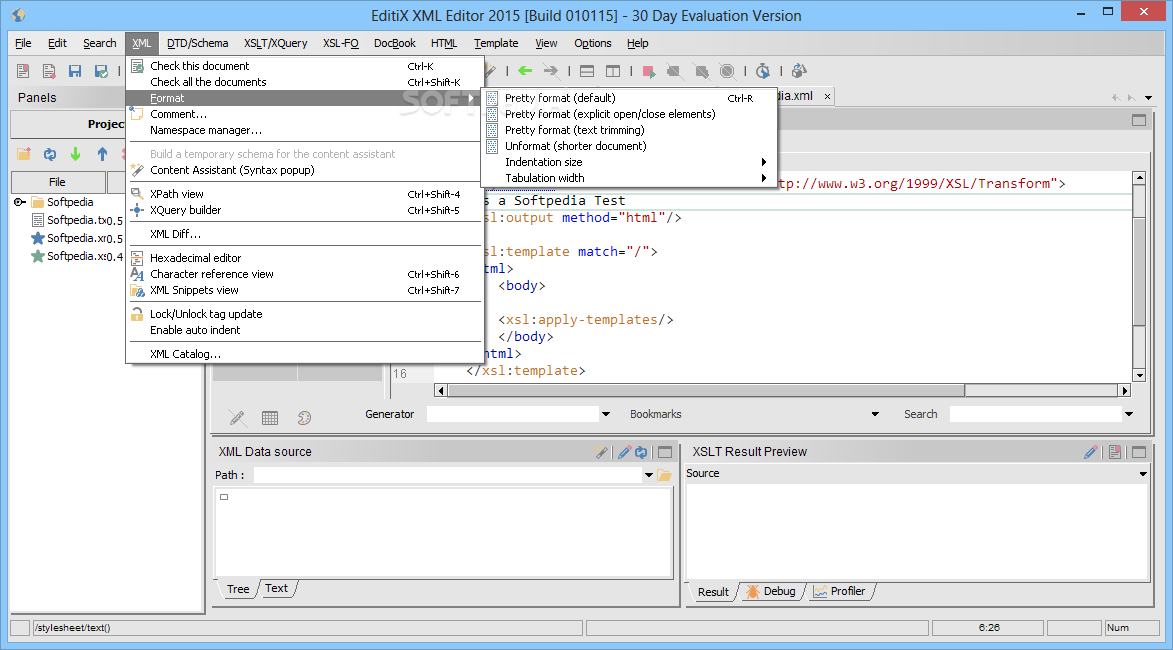The height and width of the screenshot is (650, 1173).
Task: Choose Pretty format (default)
Action: [628, 98]
